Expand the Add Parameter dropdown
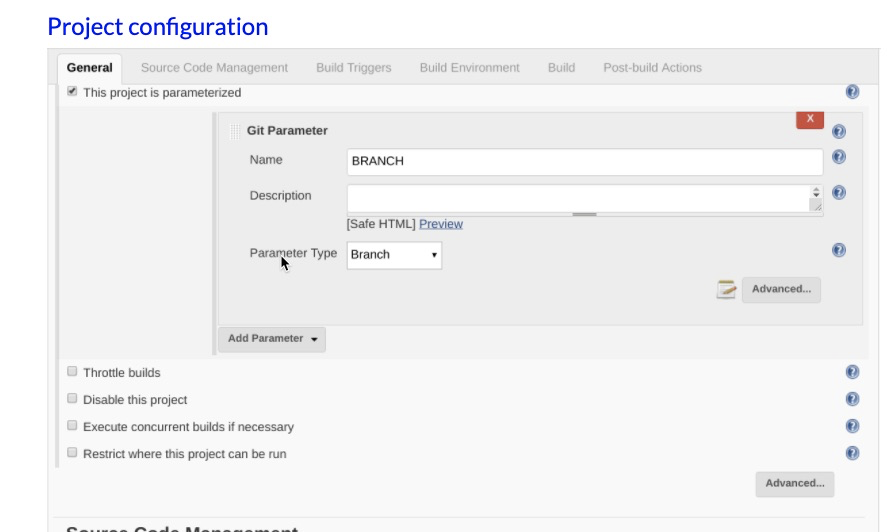This screenshot has width=887, height=532. pos(272,339)
